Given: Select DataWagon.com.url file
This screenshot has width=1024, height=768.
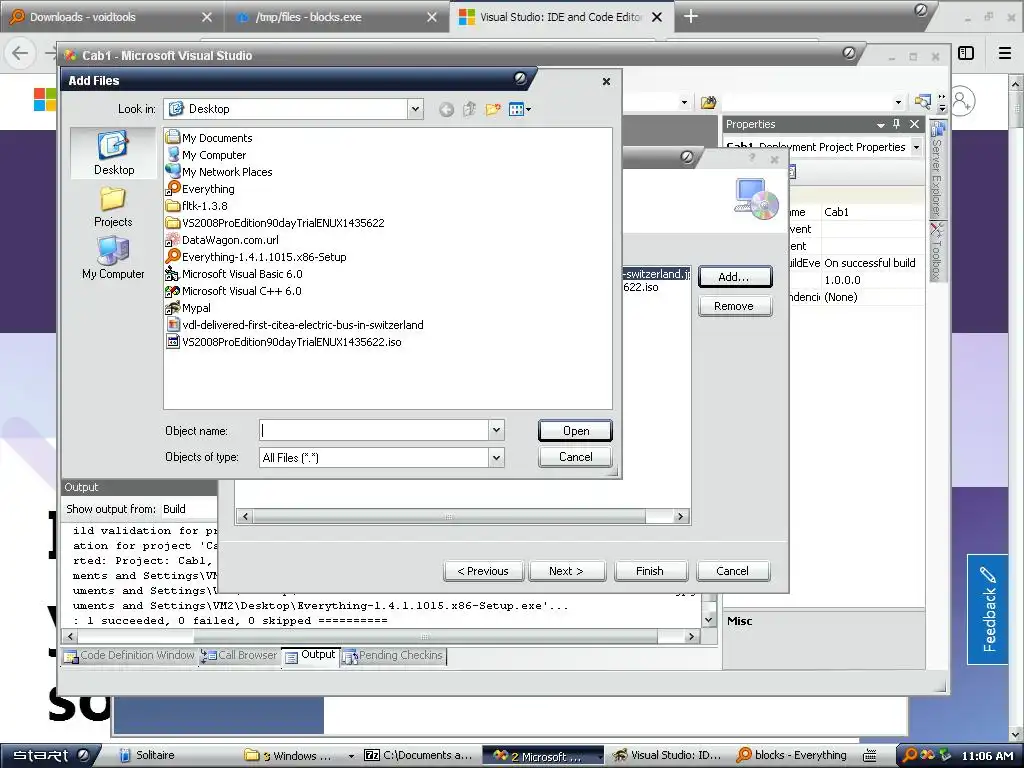Looking at the screenshot, I should [222, 240].
